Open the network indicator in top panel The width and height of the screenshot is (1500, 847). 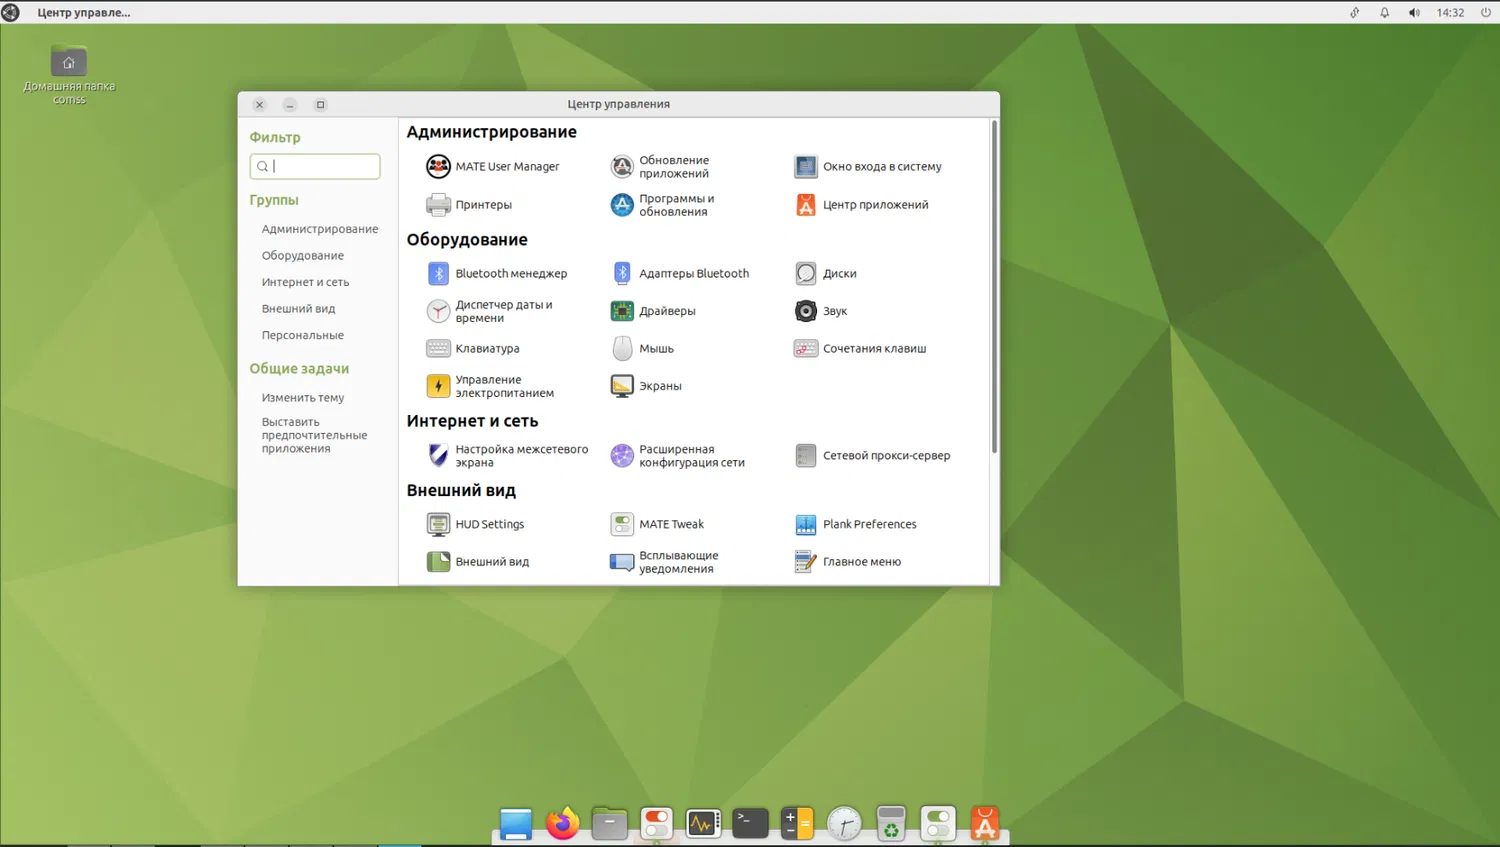coord(1355,12)
